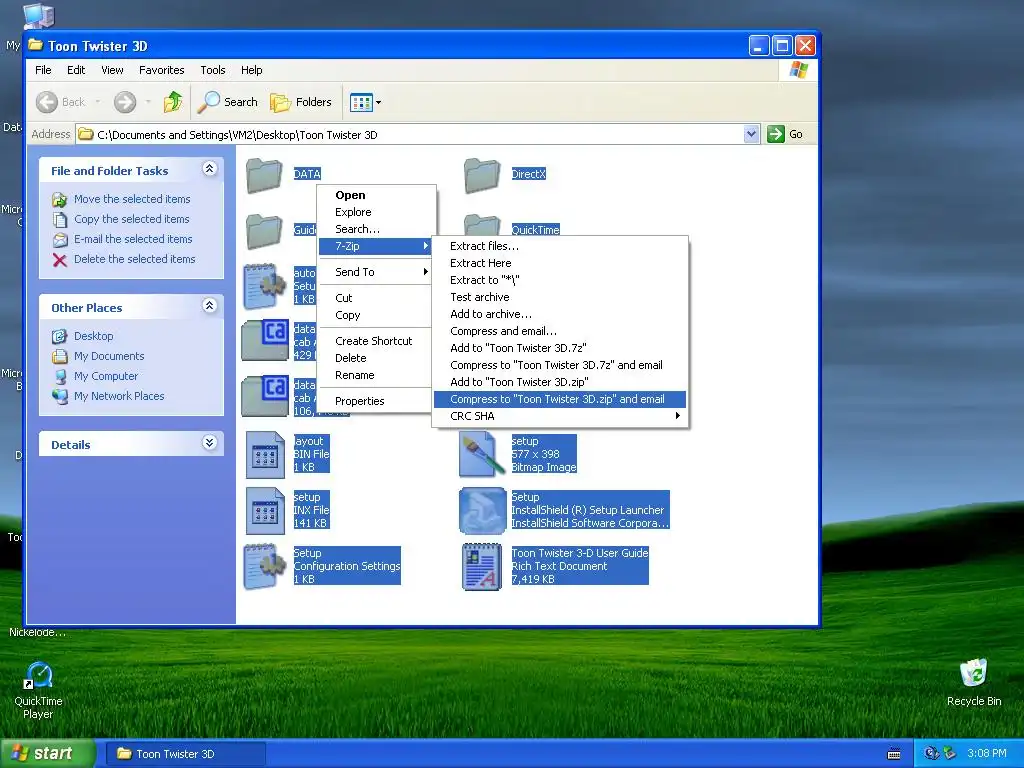Collapse the Other Places panel
1024x768 pixels.
click(209, 306)
